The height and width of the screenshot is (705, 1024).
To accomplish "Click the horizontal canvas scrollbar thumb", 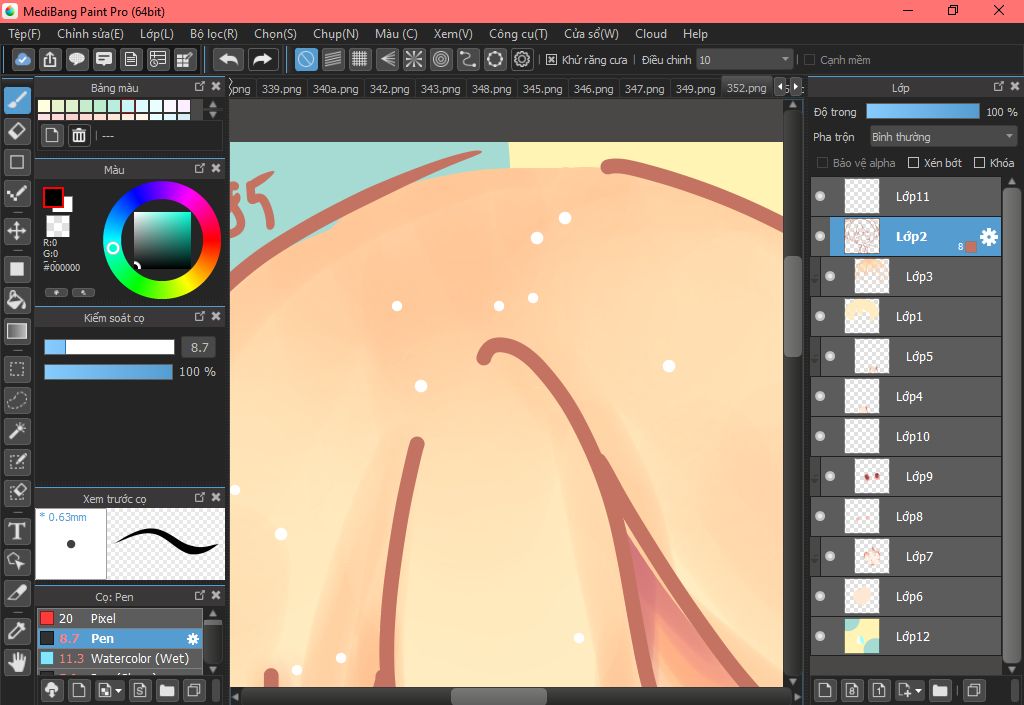I will click(499, 697).
